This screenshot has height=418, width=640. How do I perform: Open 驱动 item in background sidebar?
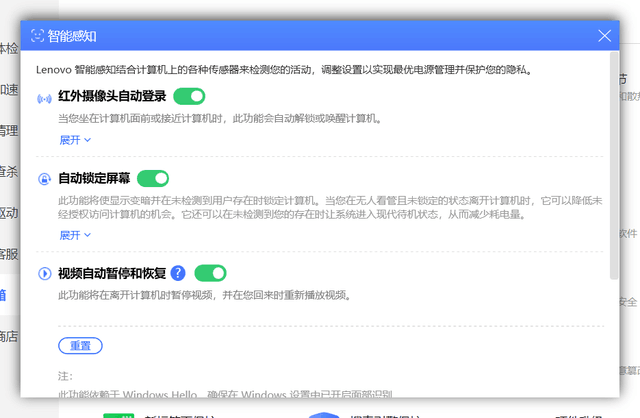(x=9, y=213)
